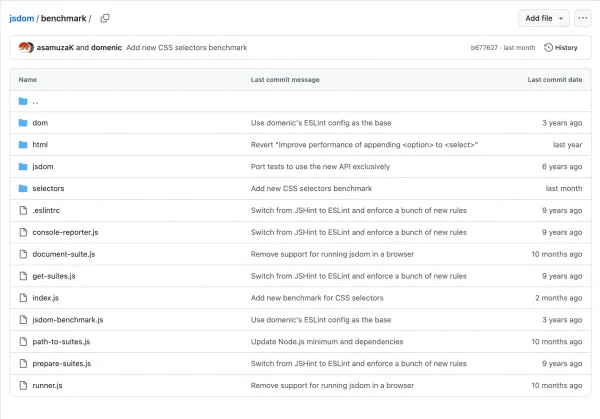Open runner.js

point(47,385)
